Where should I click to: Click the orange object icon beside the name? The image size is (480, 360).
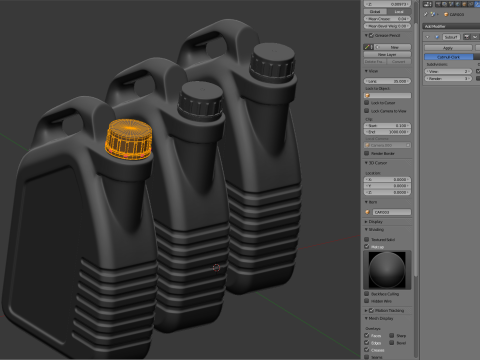pyautogui.click(x=446, y=14)
